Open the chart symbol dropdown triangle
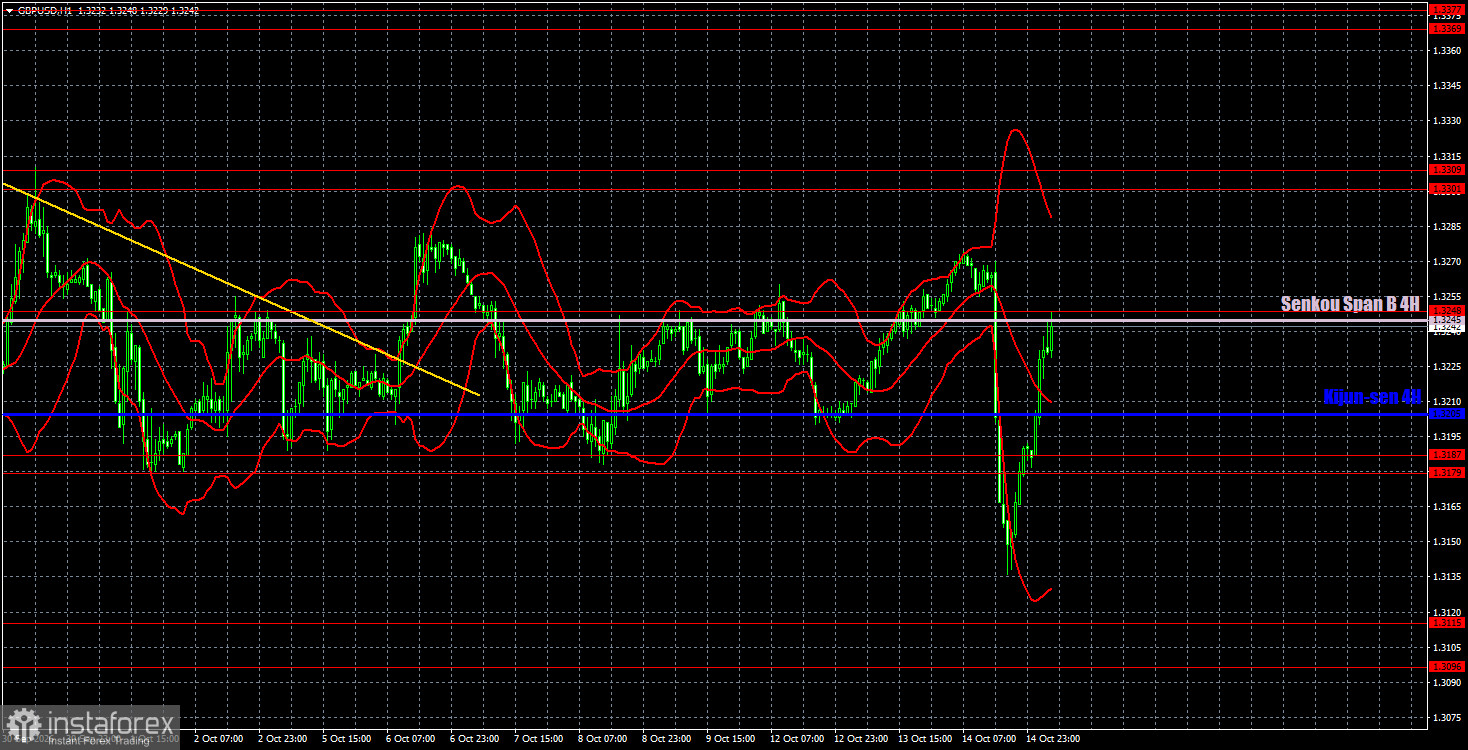The height and width of the screenshot is (750, 1468). 9,10
